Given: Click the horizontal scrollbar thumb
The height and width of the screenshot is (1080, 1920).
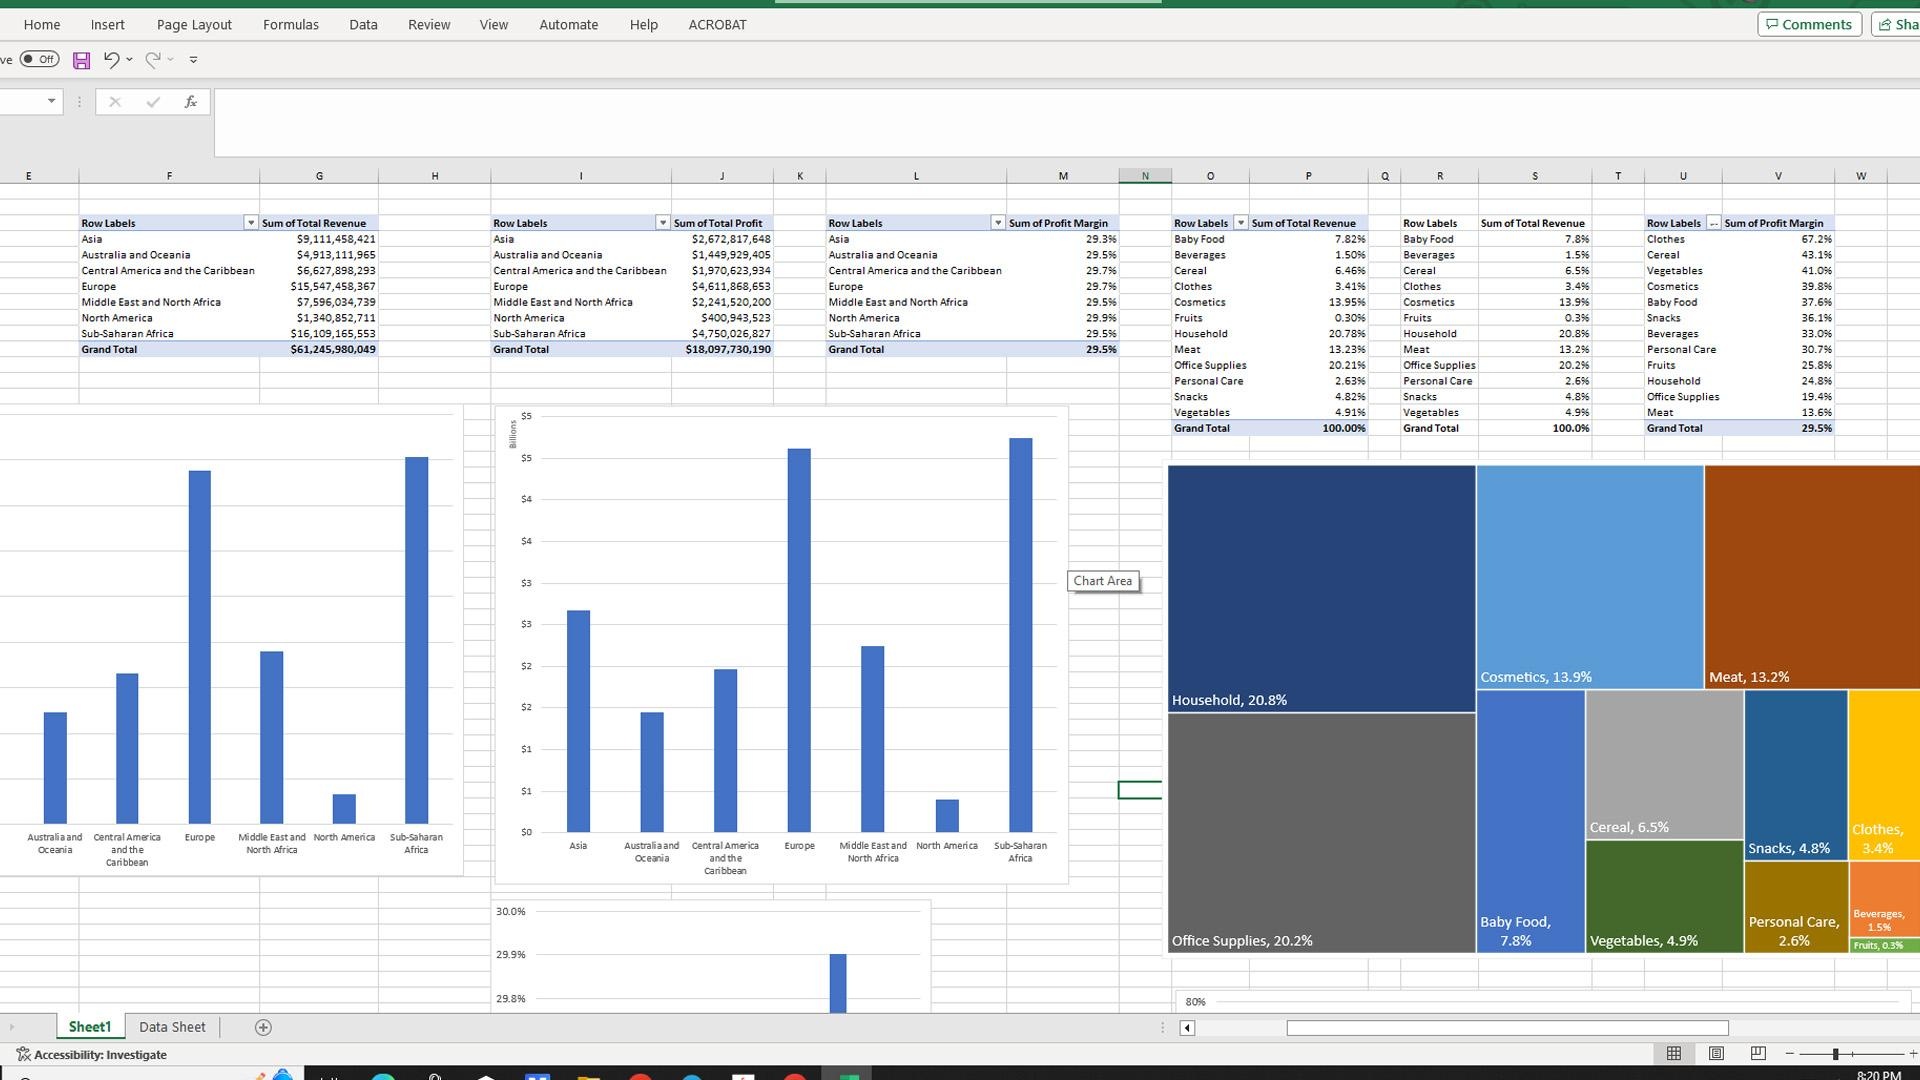Looking at the screenshot, I should 1507,1028.
